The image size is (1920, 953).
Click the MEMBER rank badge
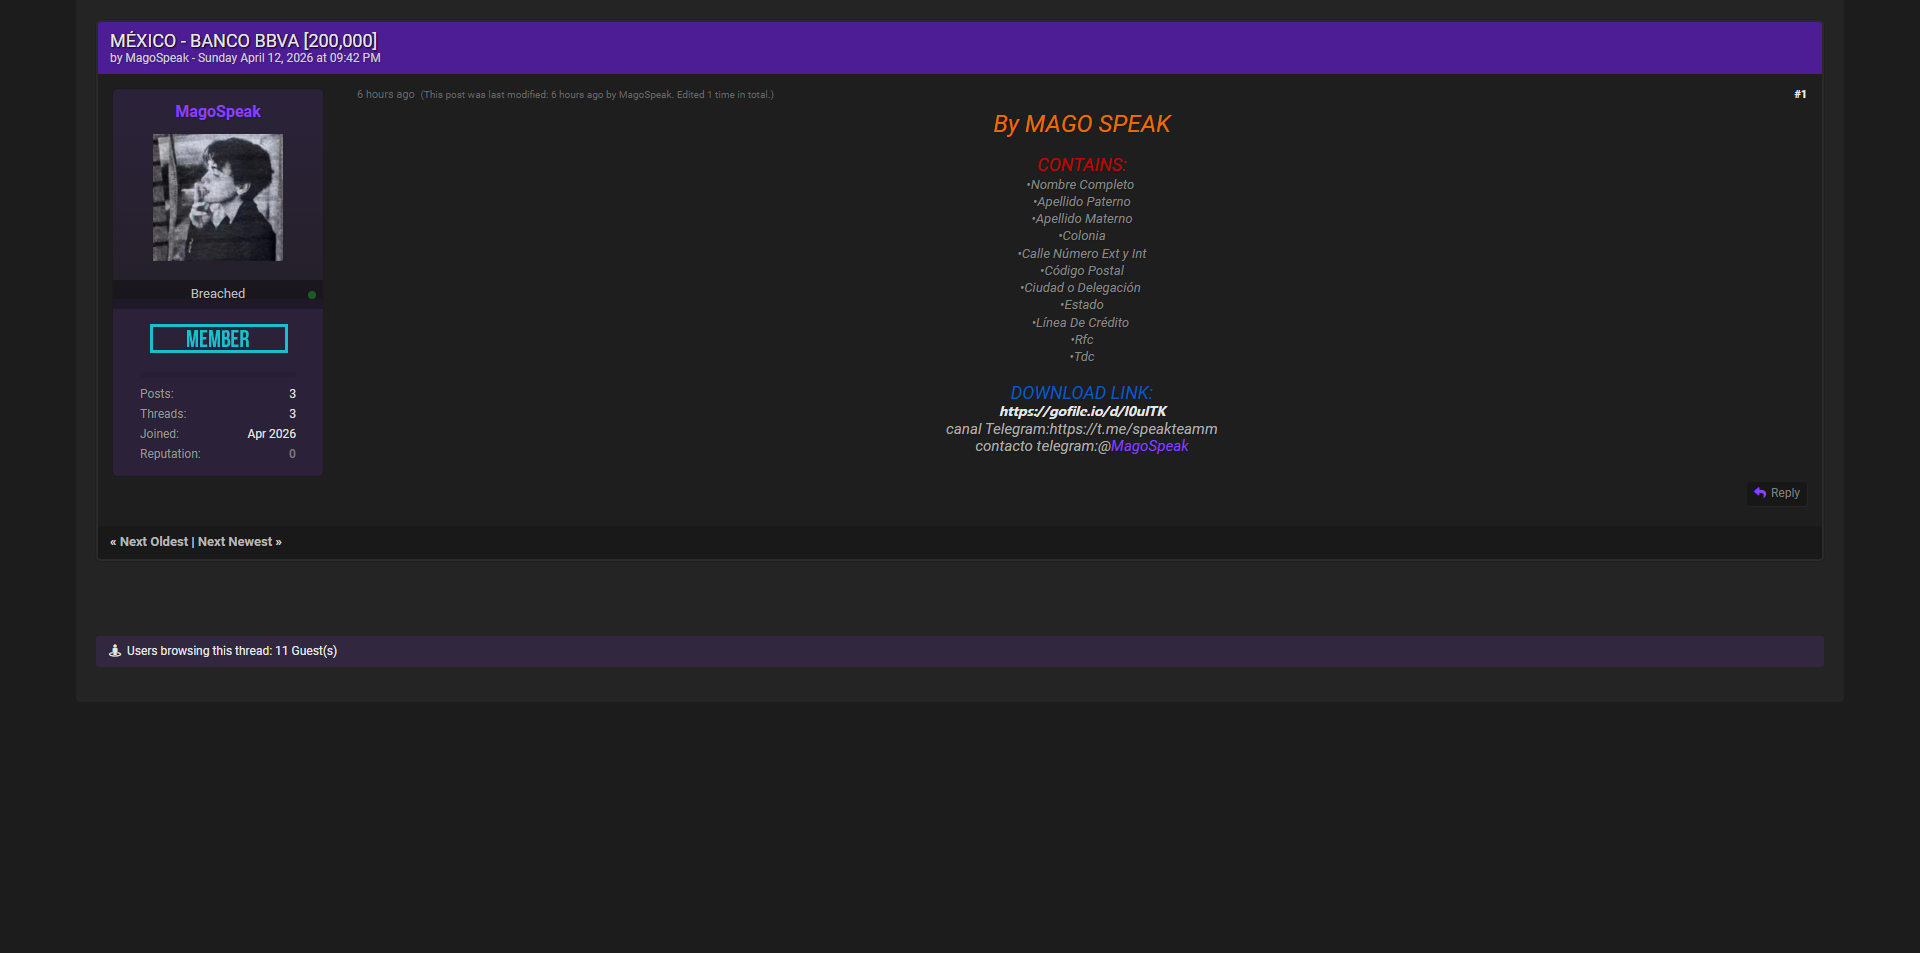(x=218, y=339)
